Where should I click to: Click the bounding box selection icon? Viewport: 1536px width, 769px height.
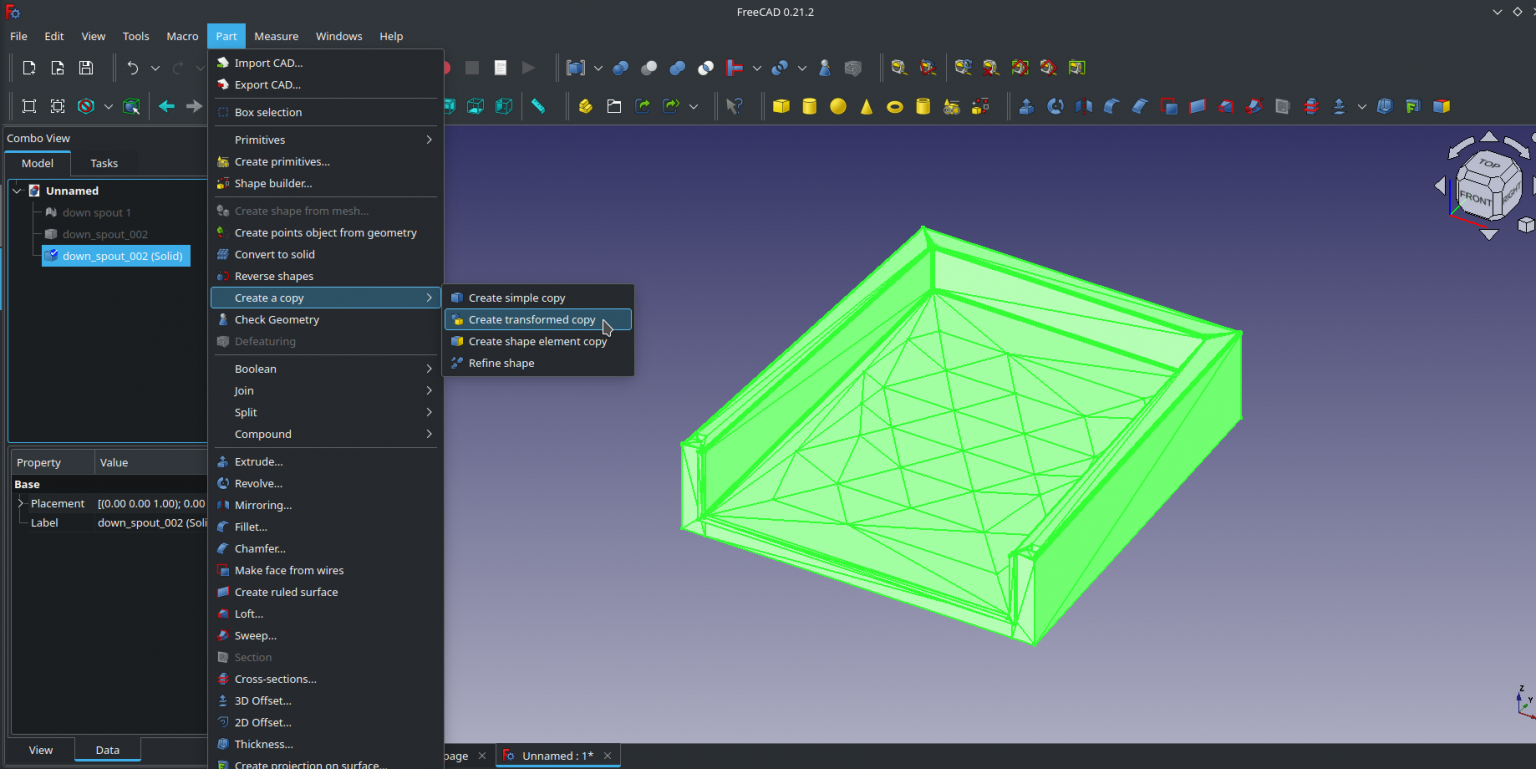pos(131,106)
